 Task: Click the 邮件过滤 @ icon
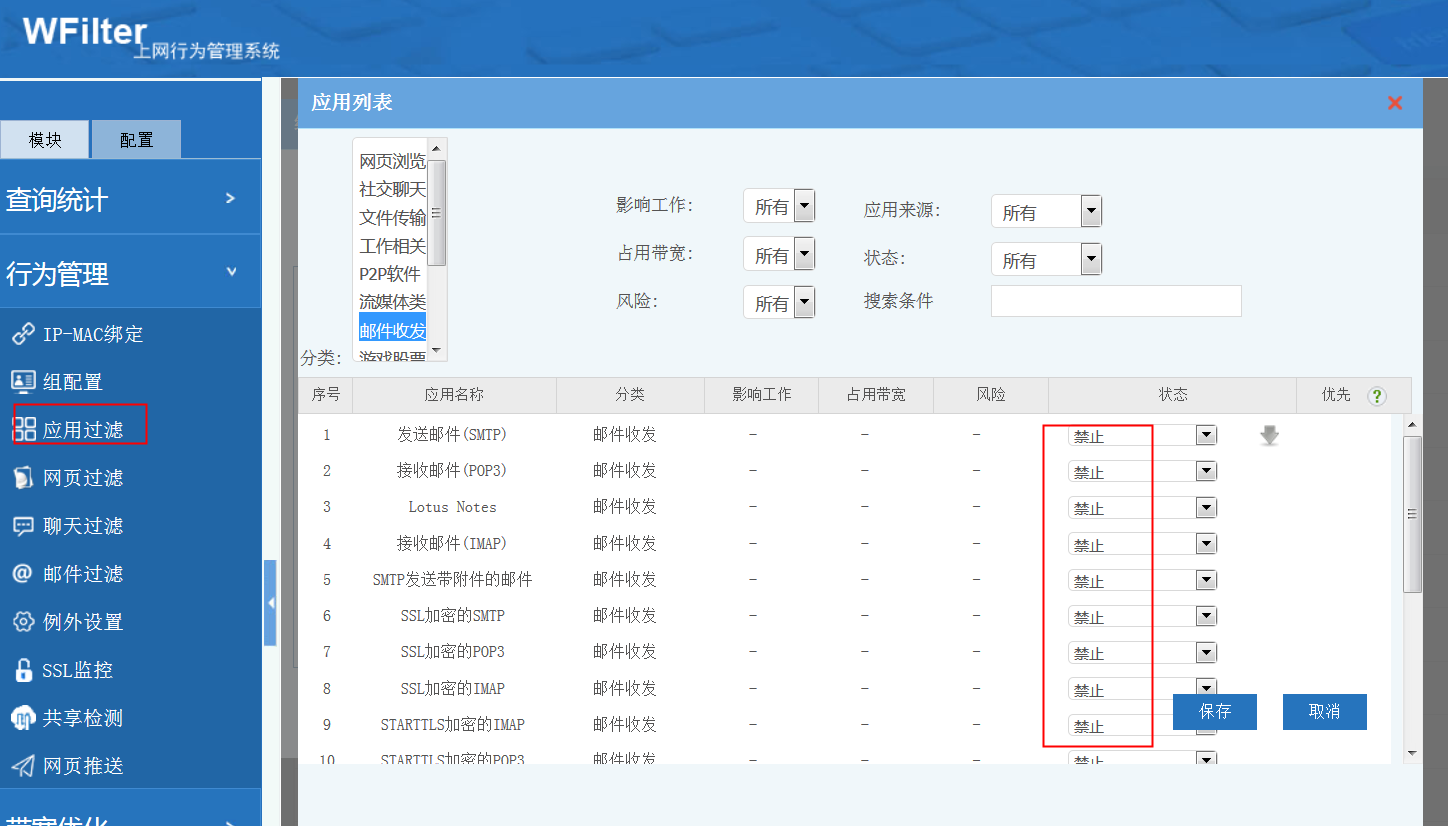pyautogui.click(x=23, y=574)
